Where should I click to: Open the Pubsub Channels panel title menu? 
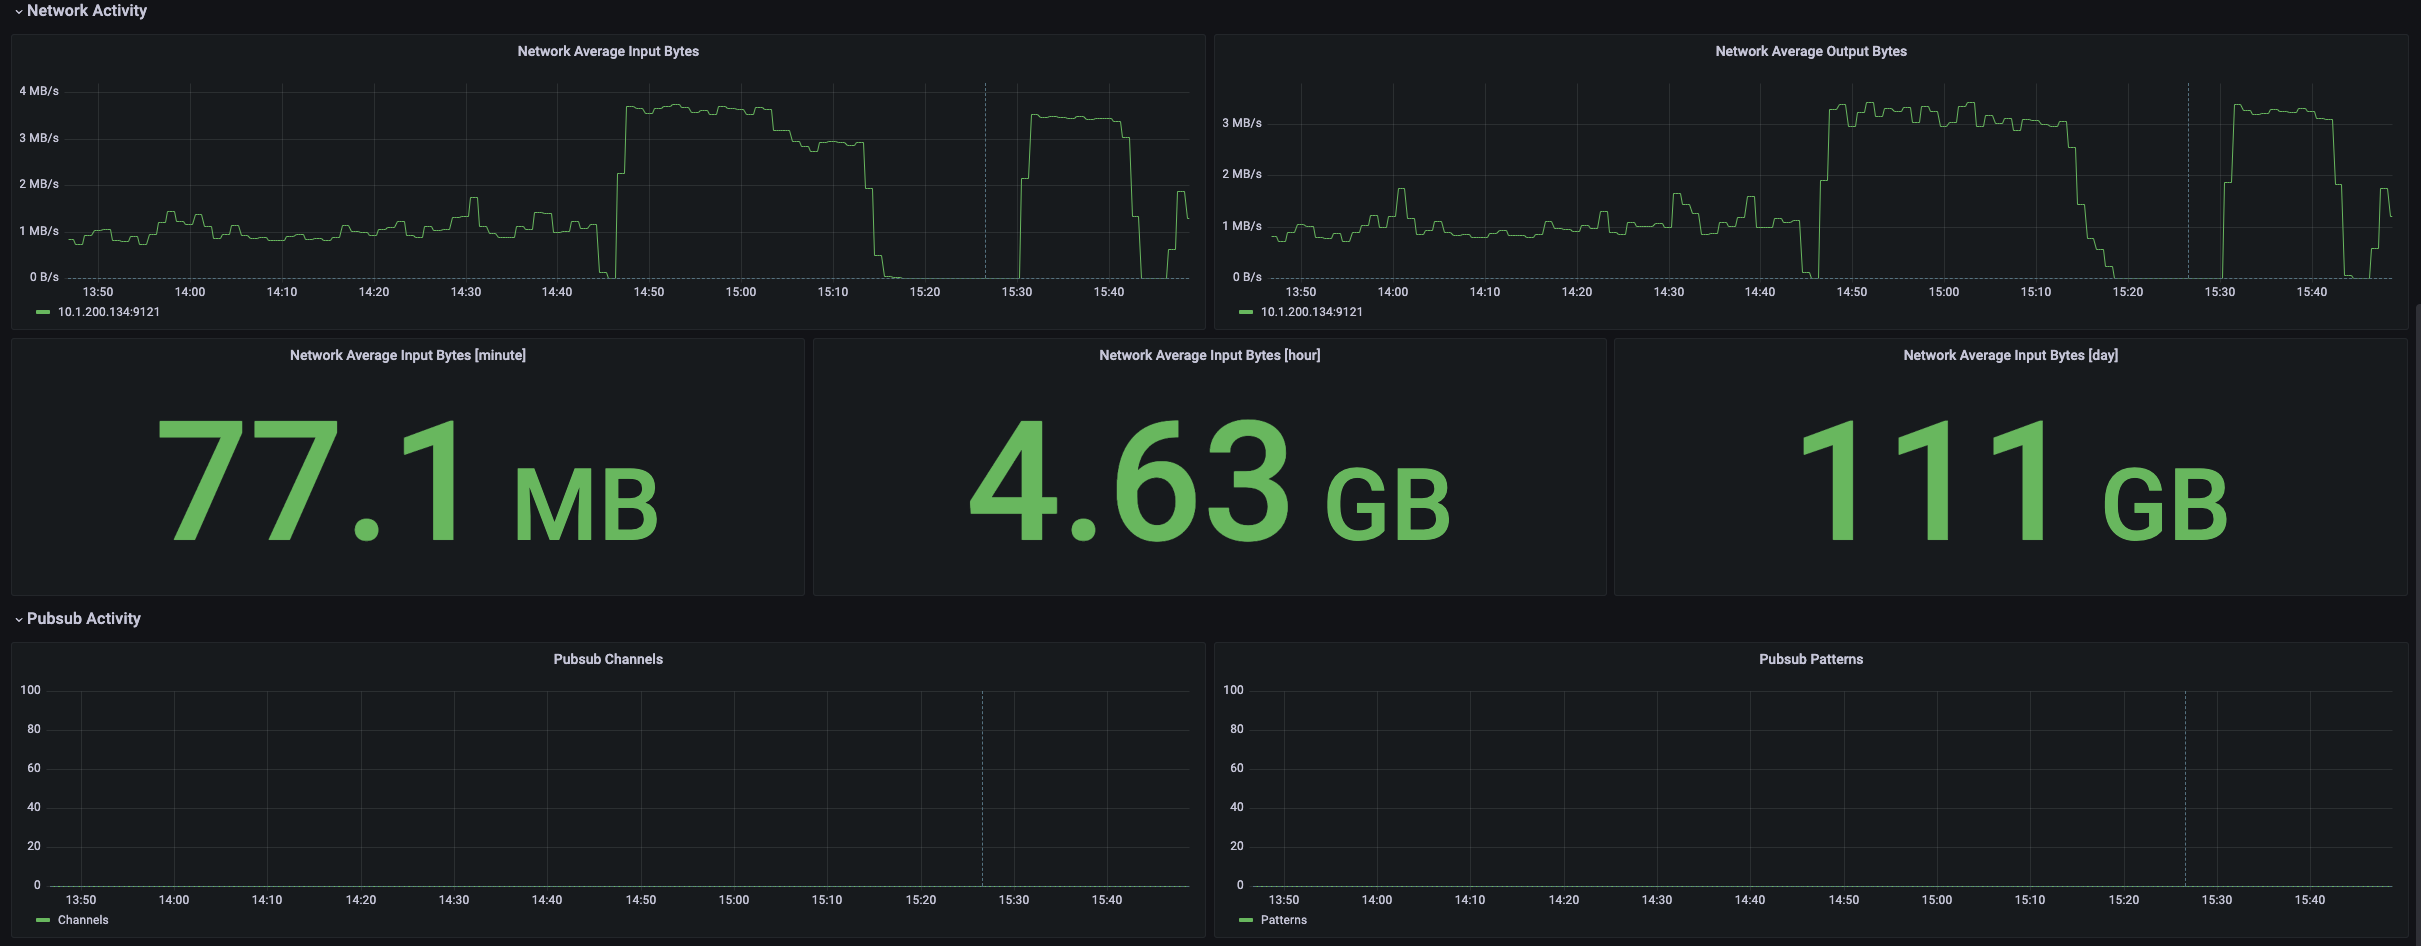[608, 660]
